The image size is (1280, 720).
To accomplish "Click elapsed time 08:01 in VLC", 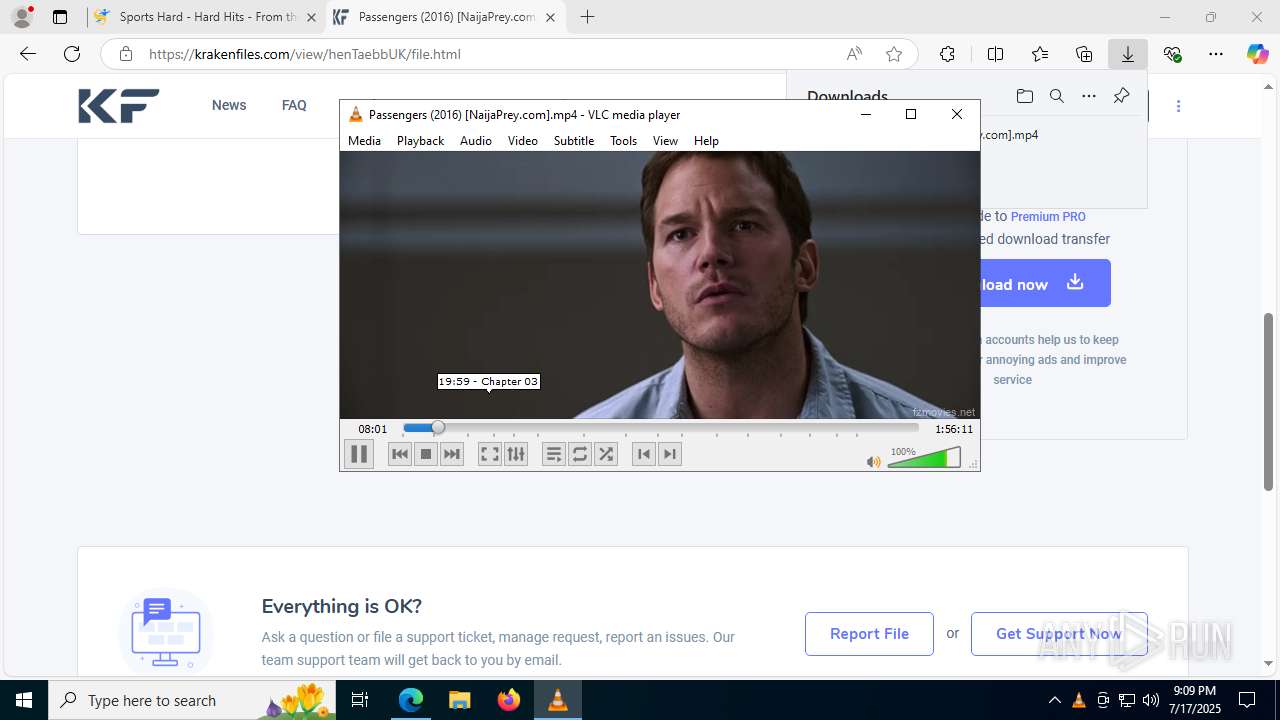I will (373, 429).
